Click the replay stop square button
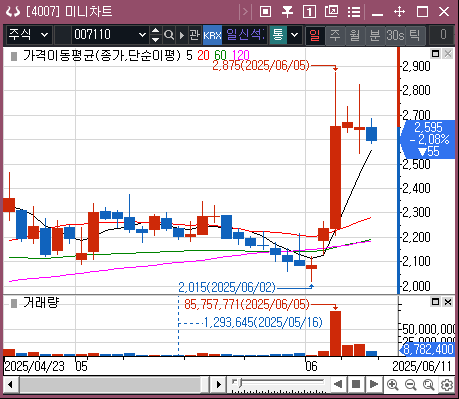This screenshot has height=399, width=459. (x=356, y=384)
